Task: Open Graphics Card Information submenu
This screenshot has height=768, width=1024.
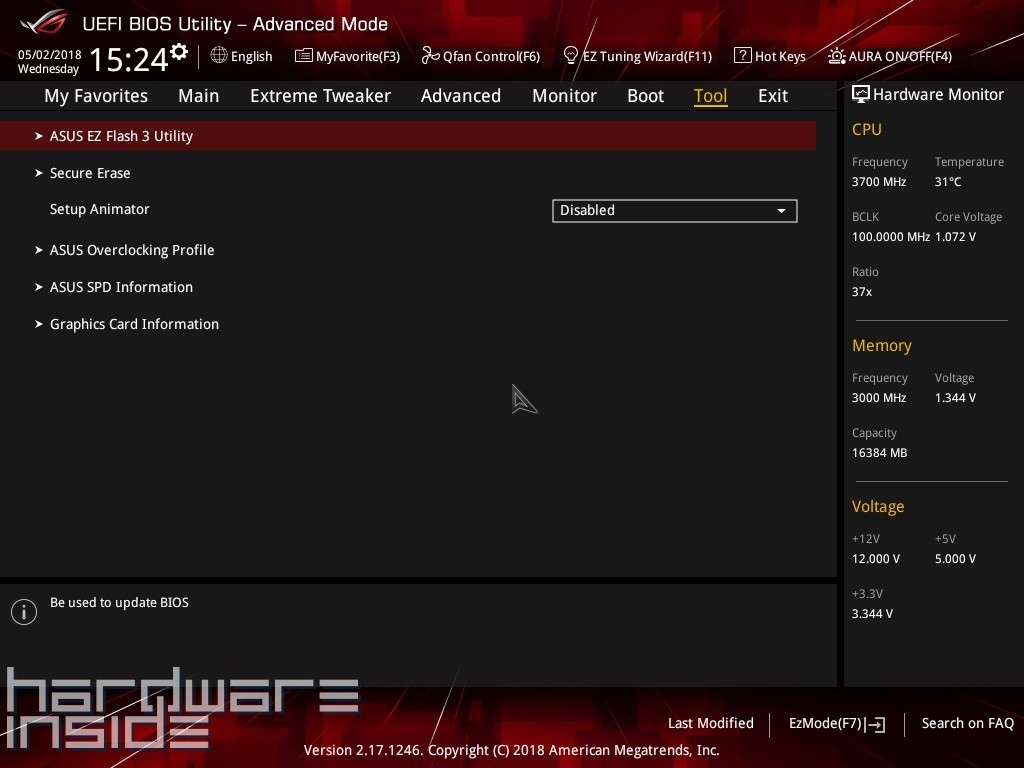Action: [x=134, y=324]
